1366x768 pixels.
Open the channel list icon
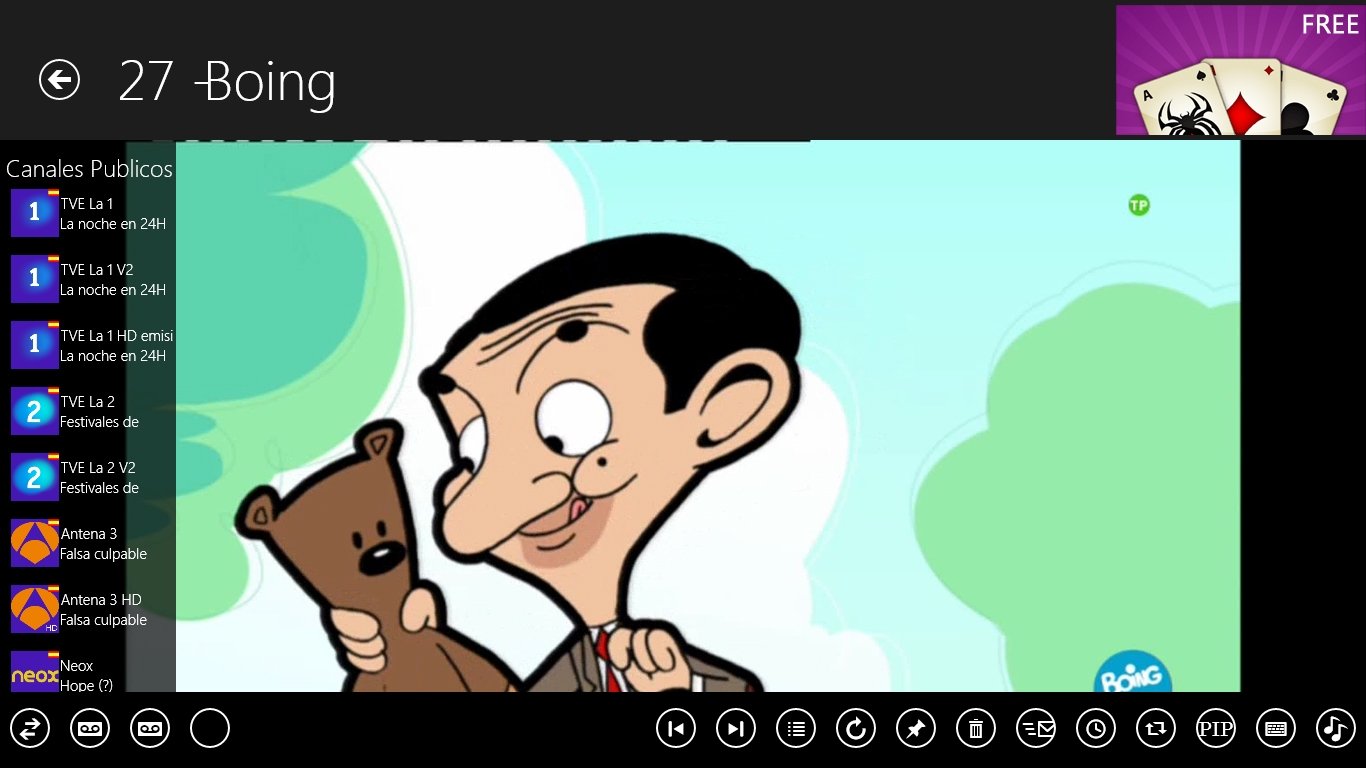coord(796,729)
